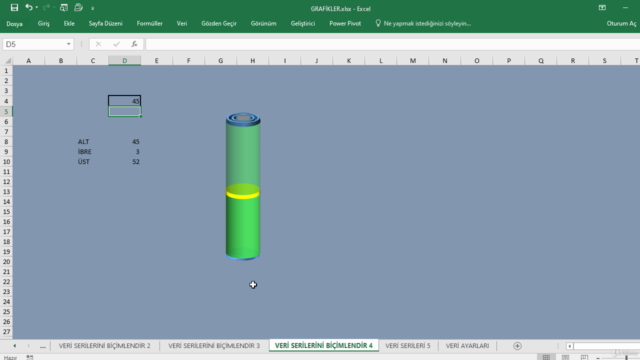Click the Insert Function fx icon

[x=134, y=44]
